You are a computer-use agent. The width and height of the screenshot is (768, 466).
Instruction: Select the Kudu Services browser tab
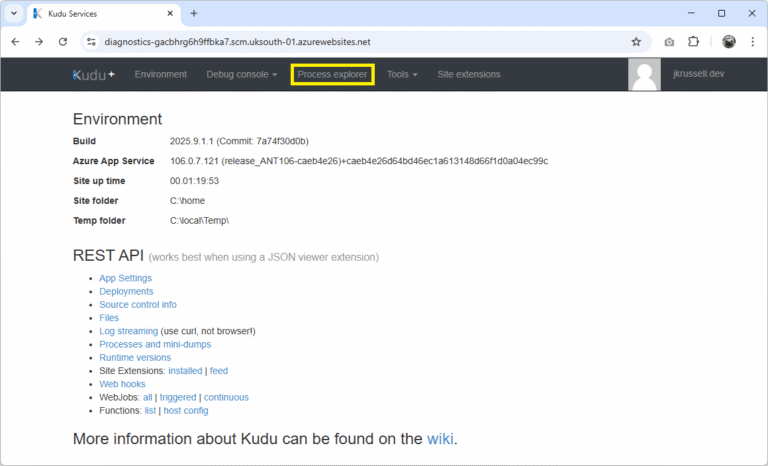point(104,14)
